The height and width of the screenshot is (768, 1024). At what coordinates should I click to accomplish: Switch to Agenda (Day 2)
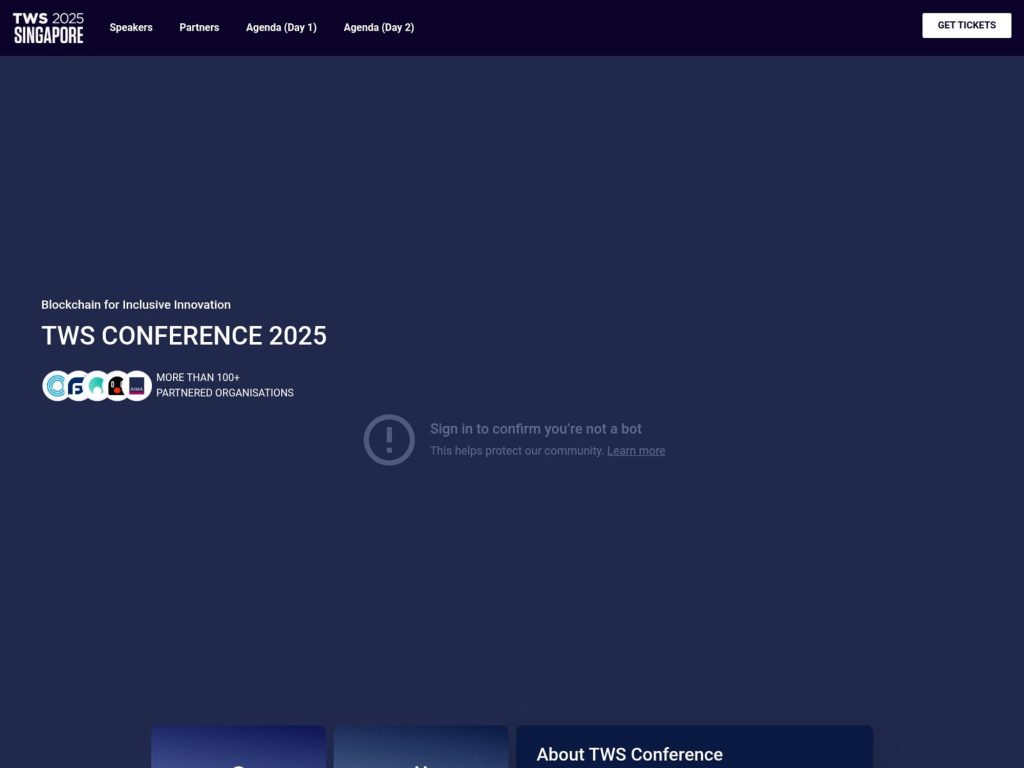click(x=378, y=28)
